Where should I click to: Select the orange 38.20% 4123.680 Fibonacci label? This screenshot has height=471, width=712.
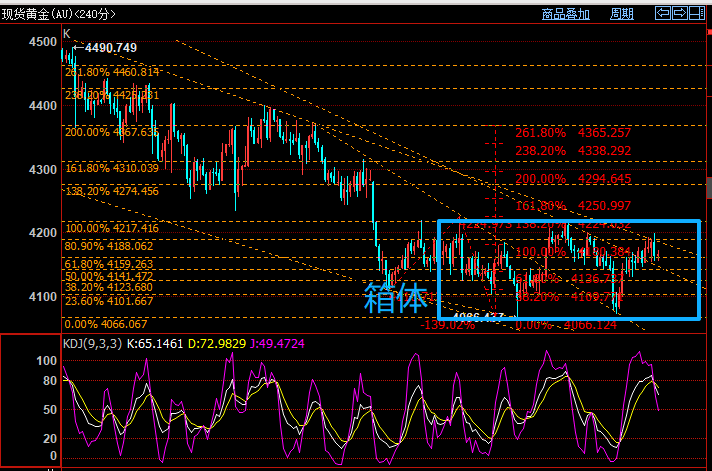point(109,287)
